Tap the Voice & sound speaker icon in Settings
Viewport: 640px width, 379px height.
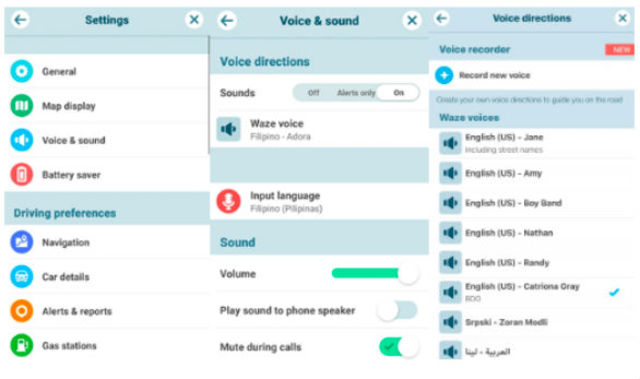pos(22,140)
